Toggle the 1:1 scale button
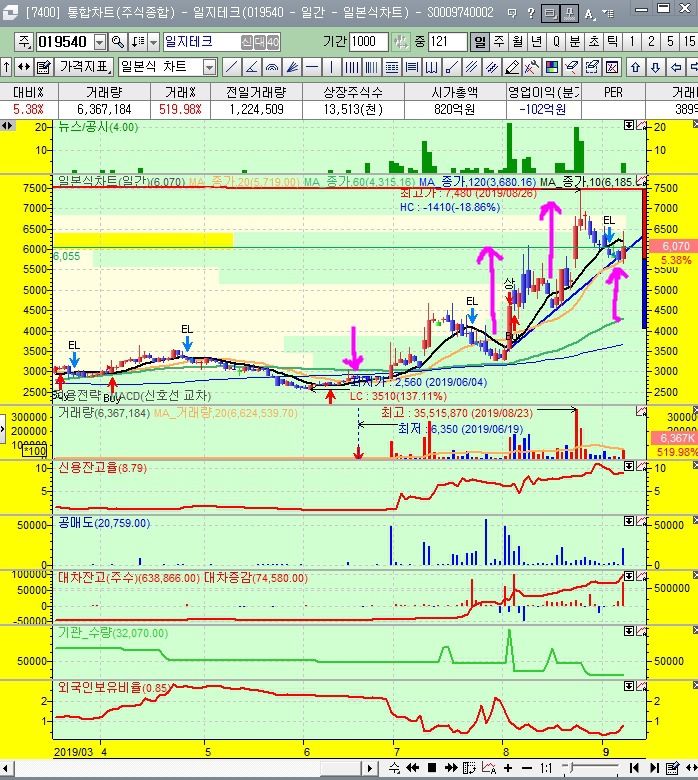 click(546, 768)
